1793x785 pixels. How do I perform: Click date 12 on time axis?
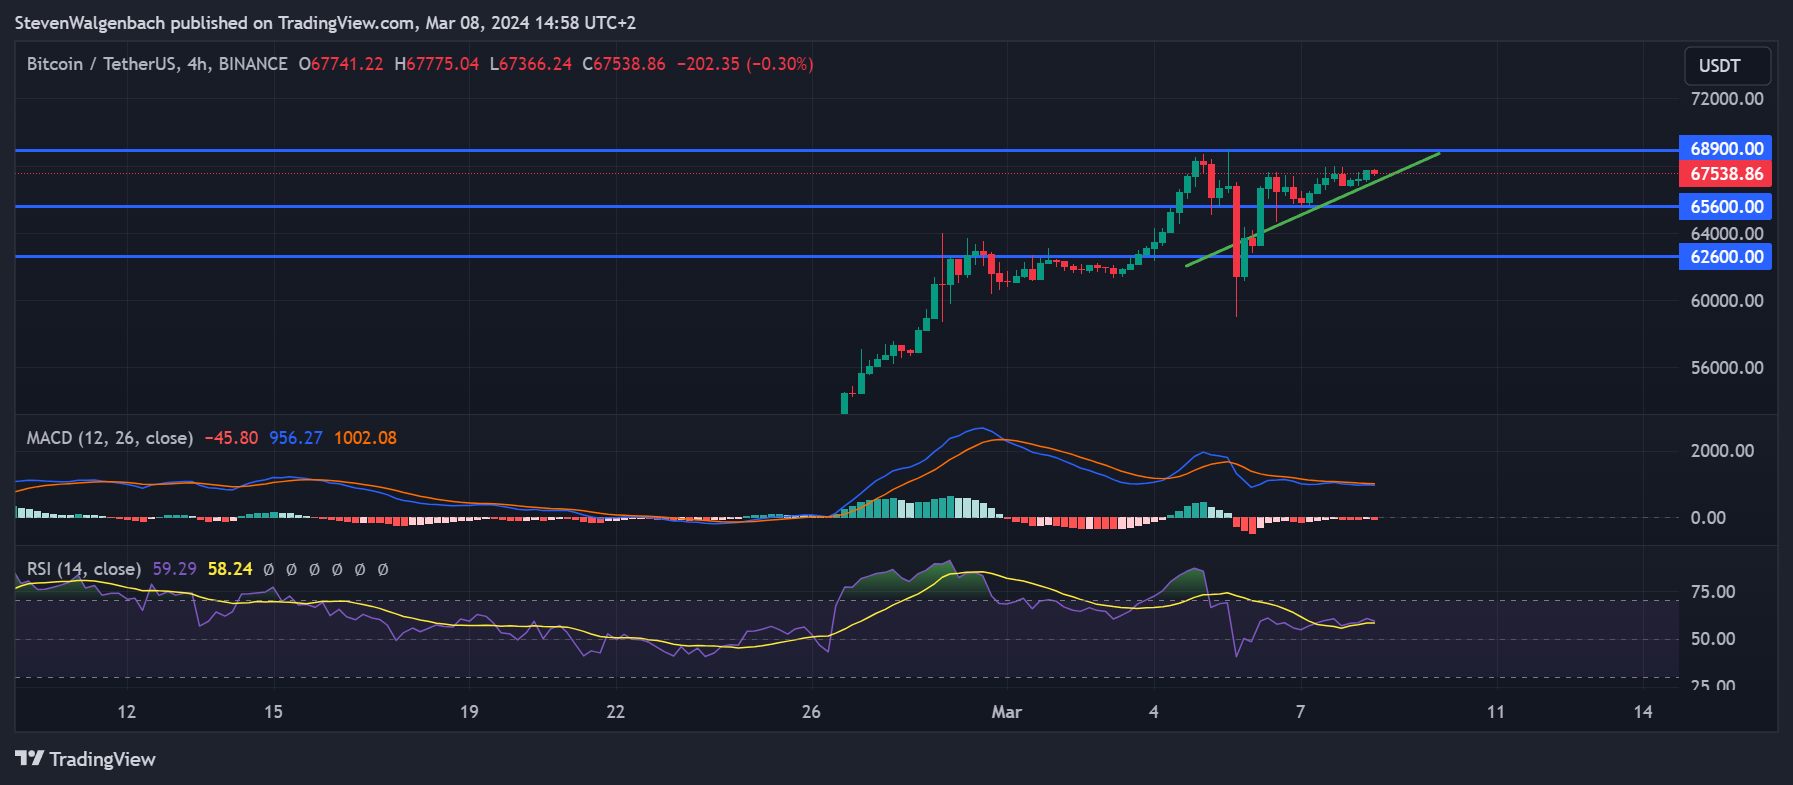click(x=126, y=712)
